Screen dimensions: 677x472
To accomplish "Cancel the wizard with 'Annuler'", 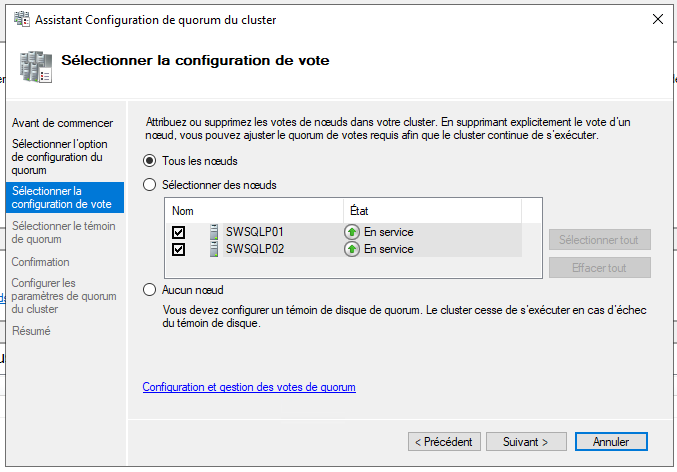I will tap(611, 442).
